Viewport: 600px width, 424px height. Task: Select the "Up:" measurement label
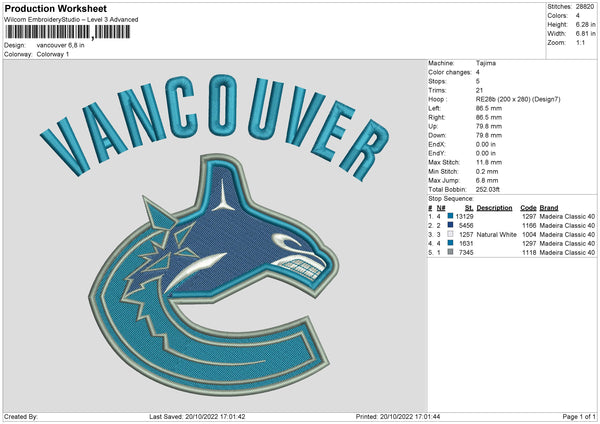[433, 126]
